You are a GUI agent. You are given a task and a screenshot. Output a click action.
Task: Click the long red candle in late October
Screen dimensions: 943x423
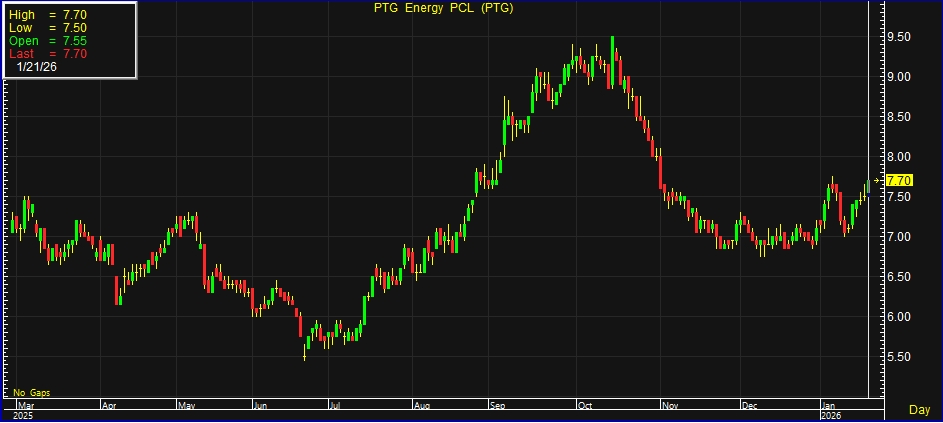click(660, 172)
